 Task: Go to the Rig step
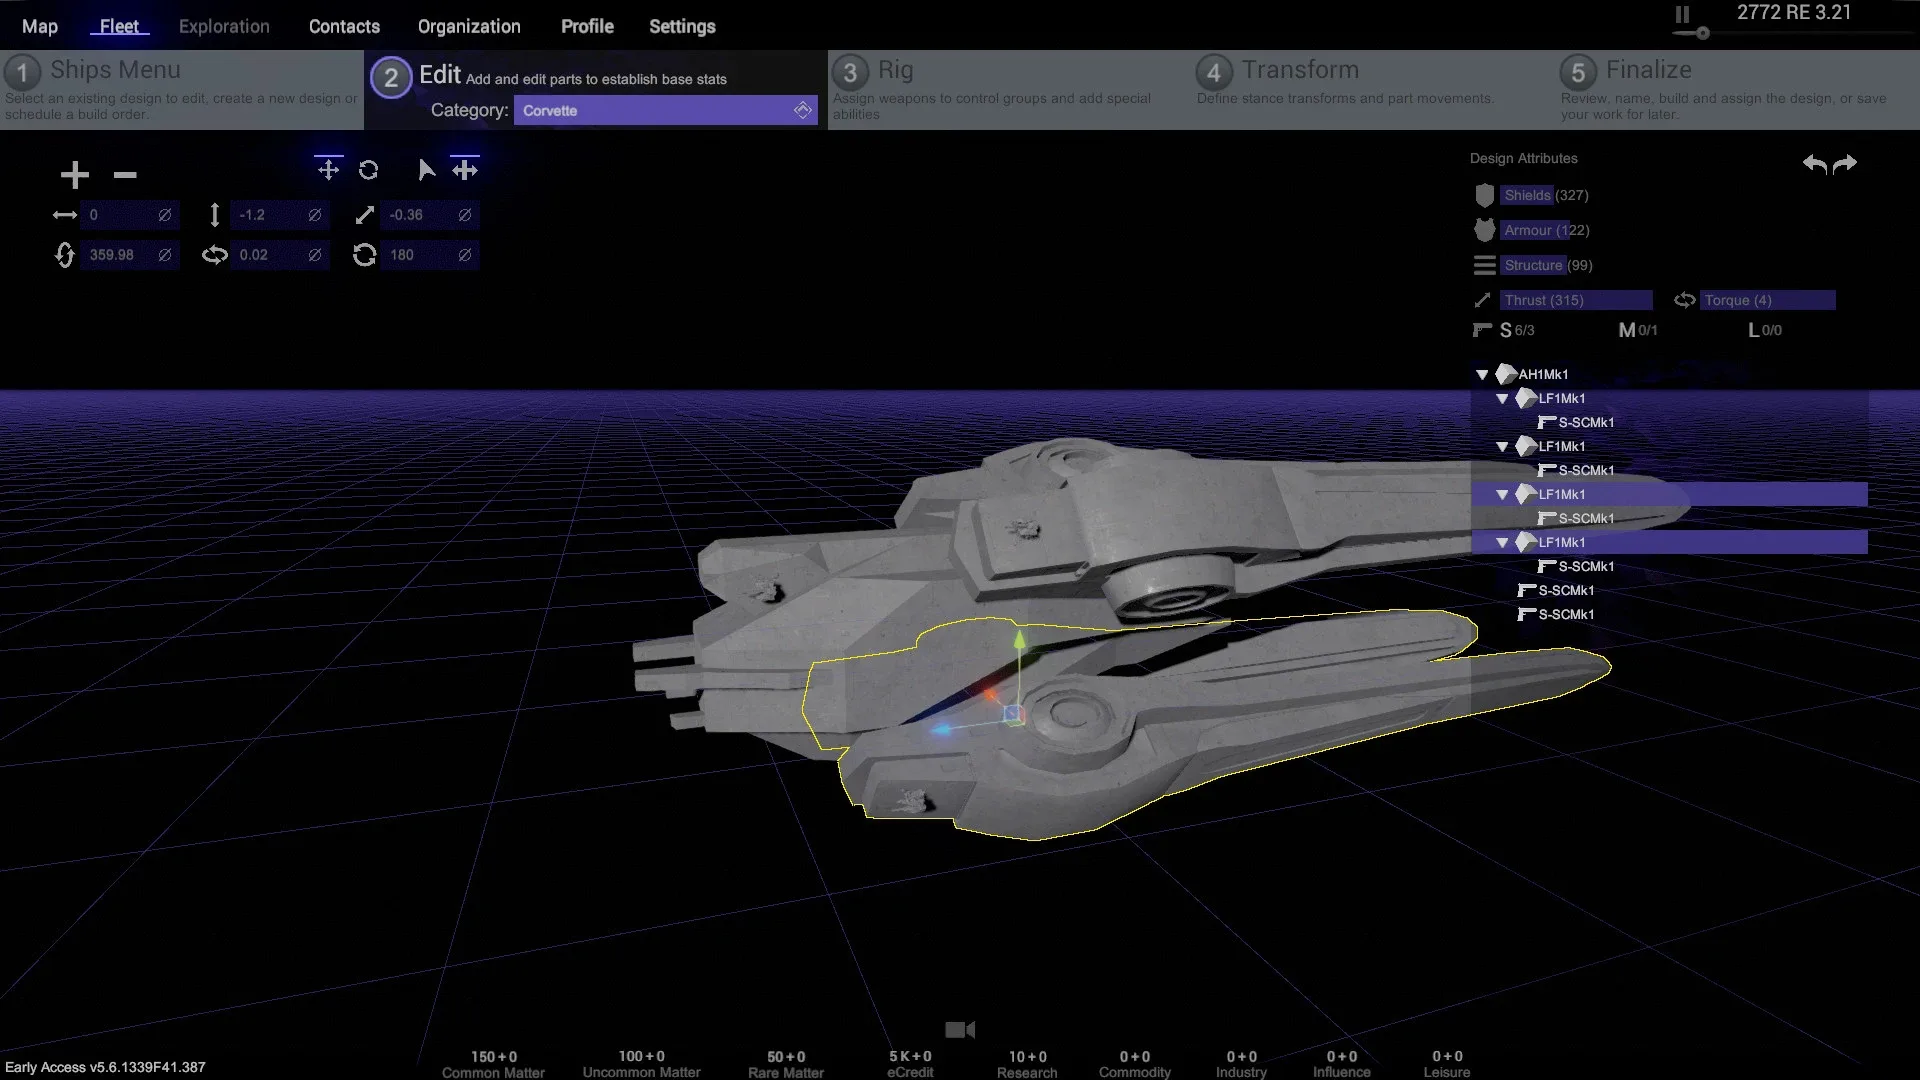(x=895, y=70)
